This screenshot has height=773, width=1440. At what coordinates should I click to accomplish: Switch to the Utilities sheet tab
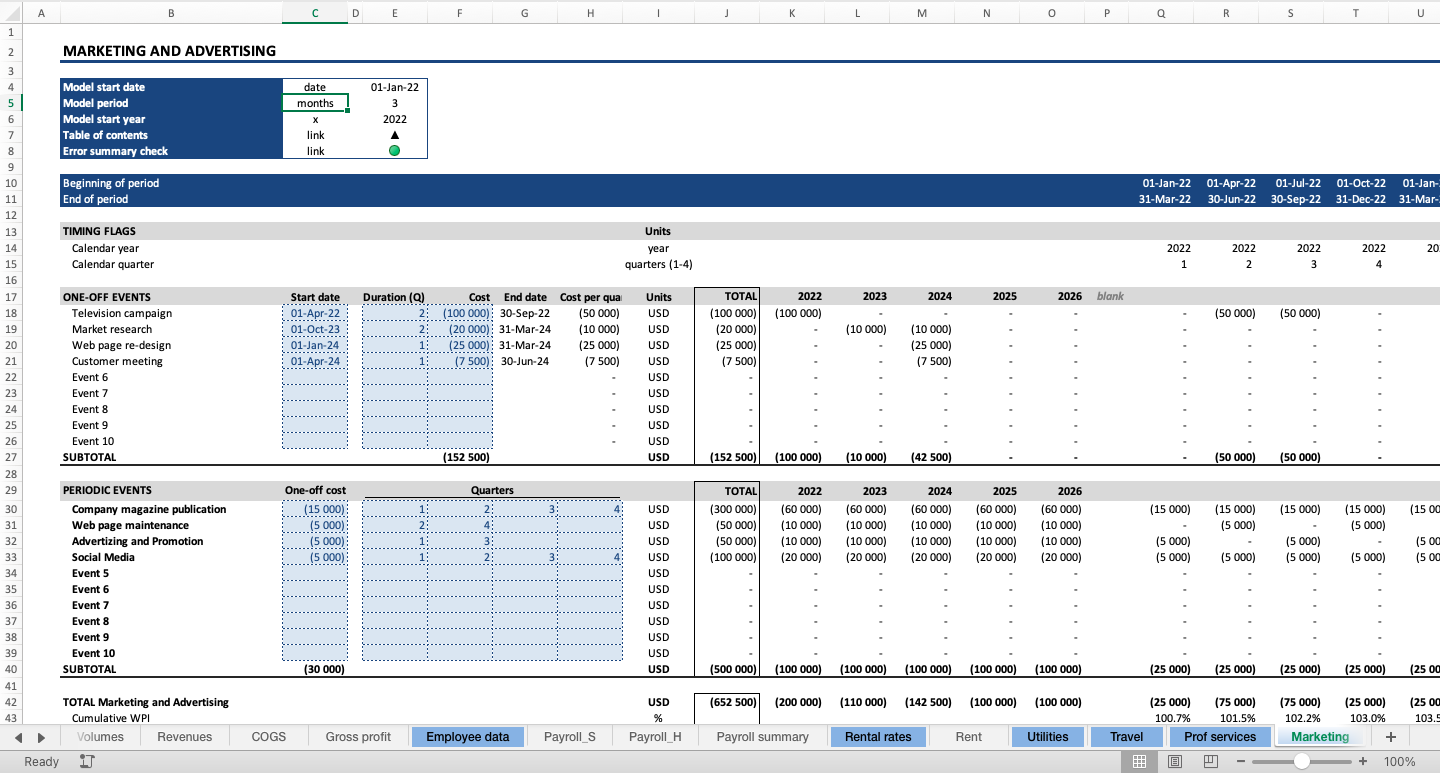click(x=1048, y=737)
